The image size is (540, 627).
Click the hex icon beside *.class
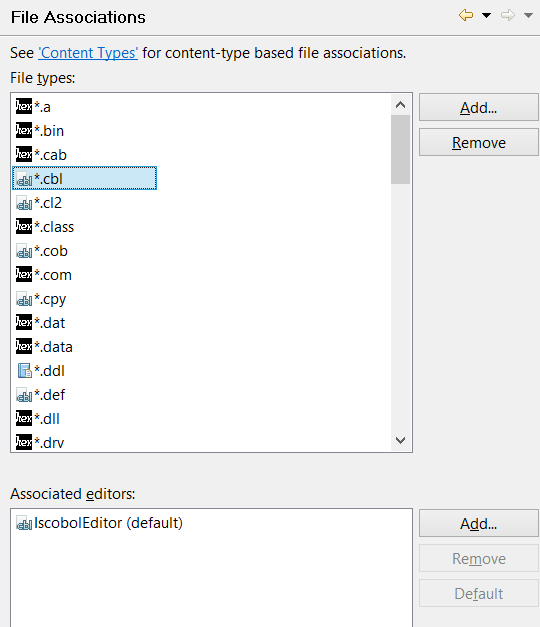[x=24, y=226]
